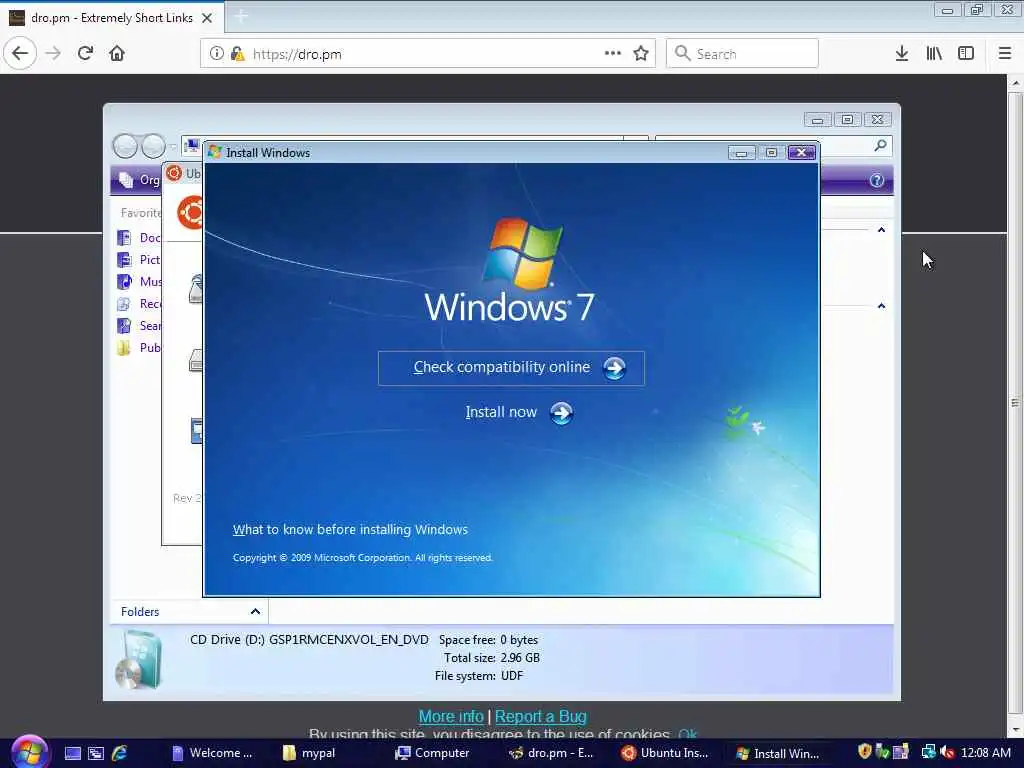Switch to Welcome taskbar button
The image size is (1024, 768).
click(212, 753)
